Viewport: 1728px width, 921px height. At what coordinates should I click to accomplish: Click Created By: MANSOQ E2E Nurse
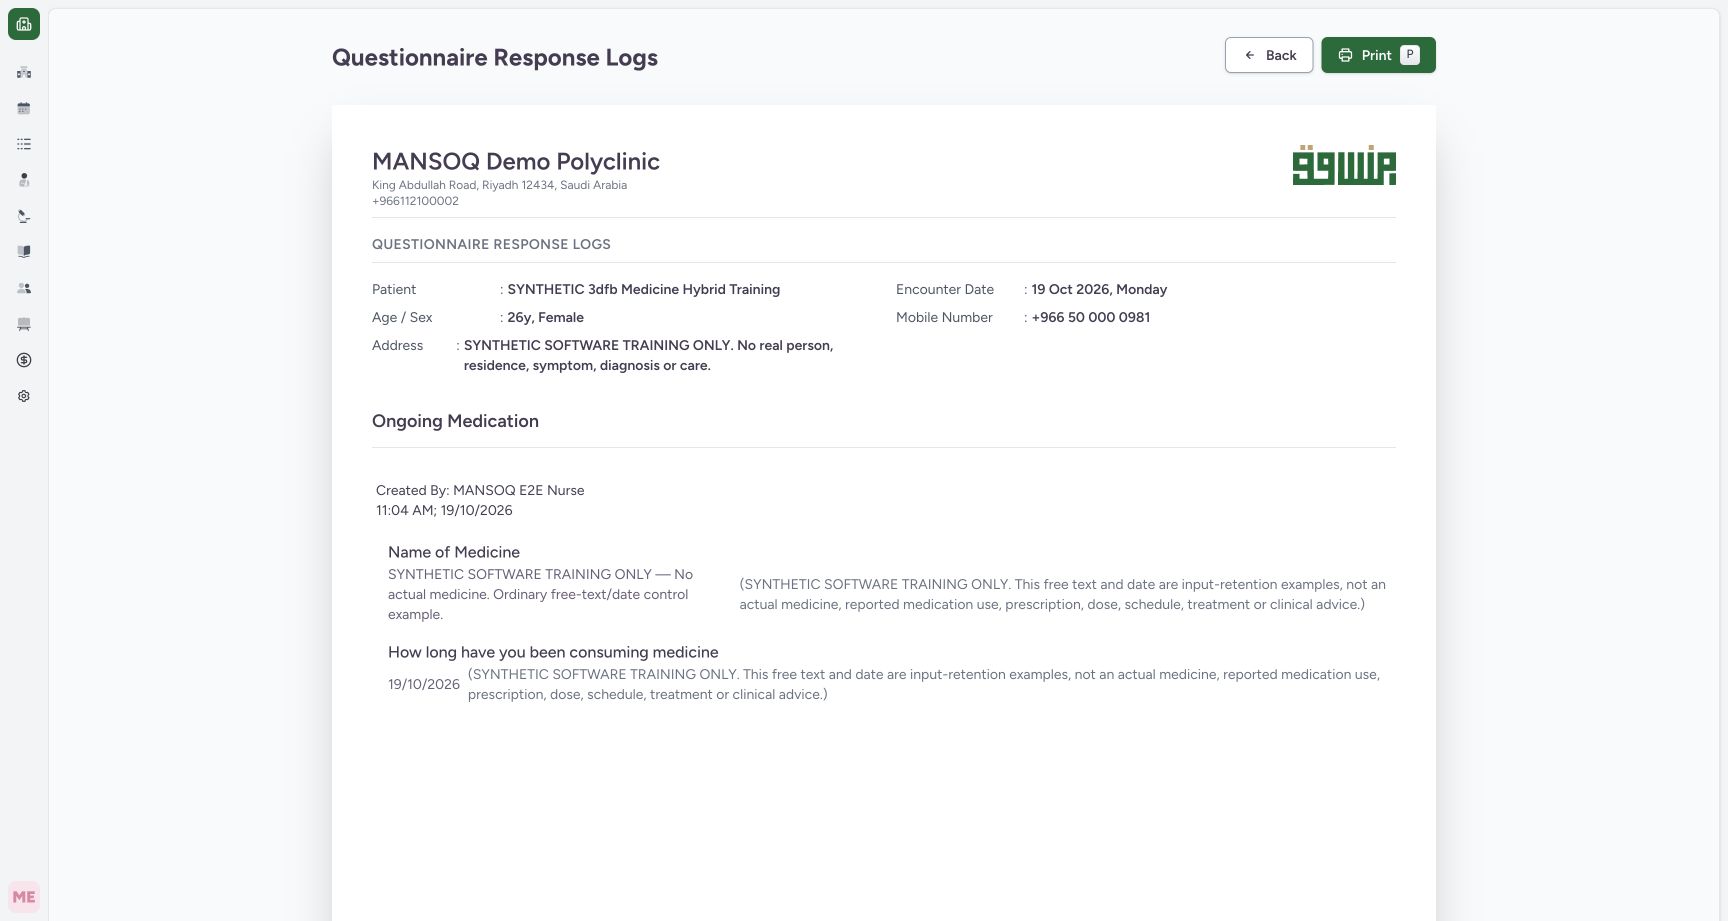pos(480,490)
